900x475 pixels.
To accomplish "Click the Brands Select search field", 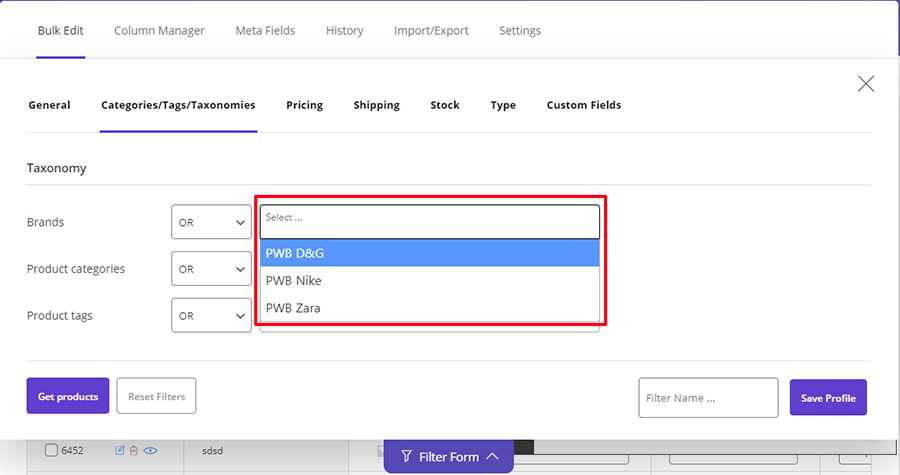I will click(x=429, y=221).
